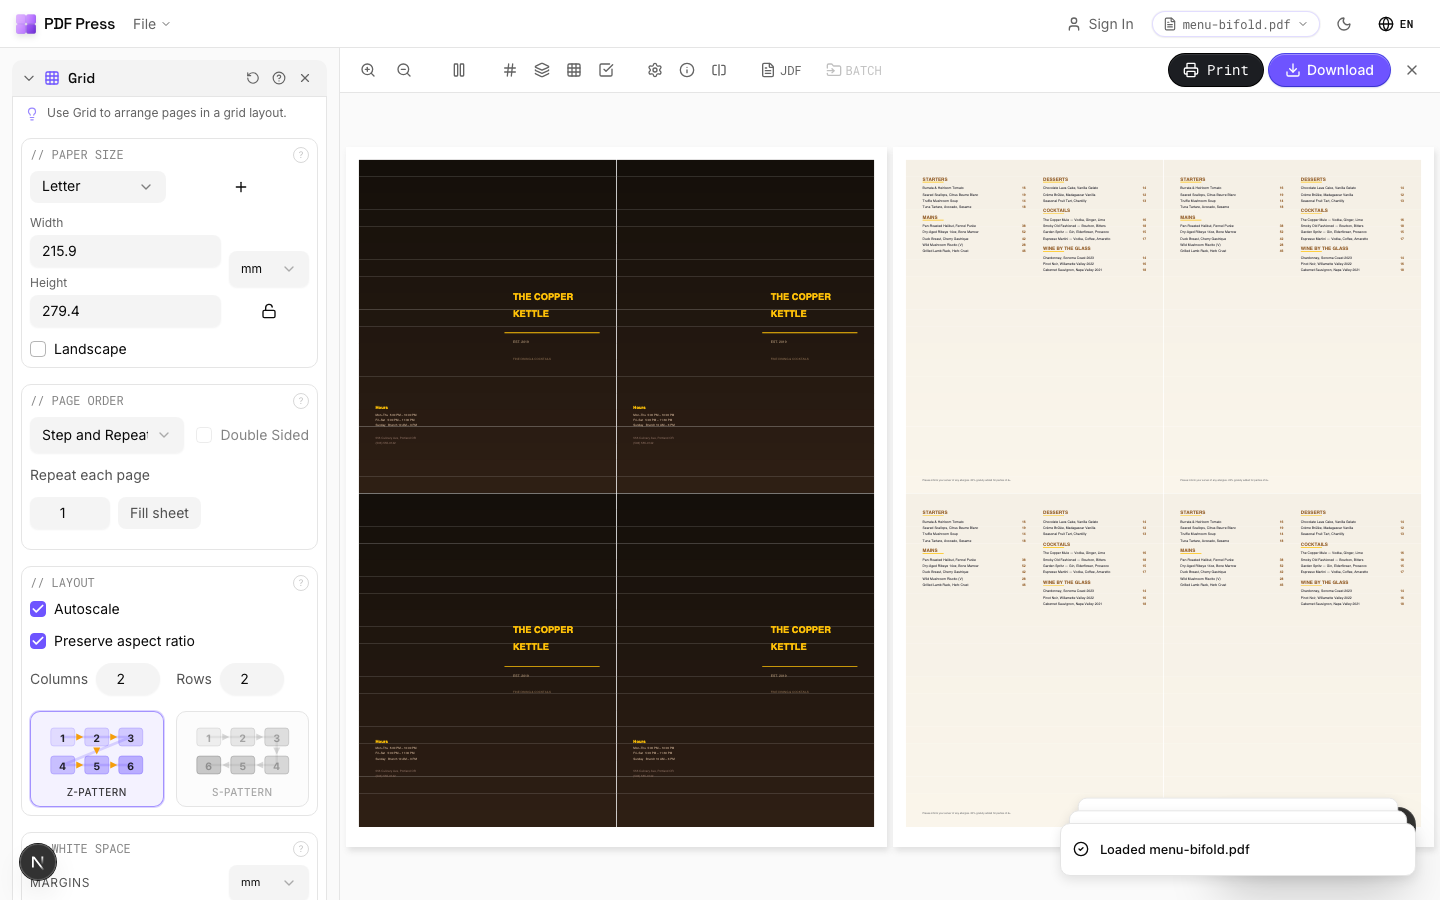This screenshot has width=1440, height=900.
Task: Change language via EN selector
Action: [1396, 24]
